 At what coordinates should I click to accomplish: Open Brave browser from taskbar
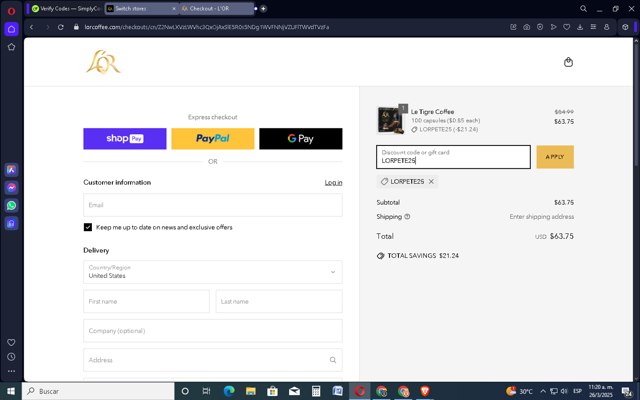click(x=425, y=391)
